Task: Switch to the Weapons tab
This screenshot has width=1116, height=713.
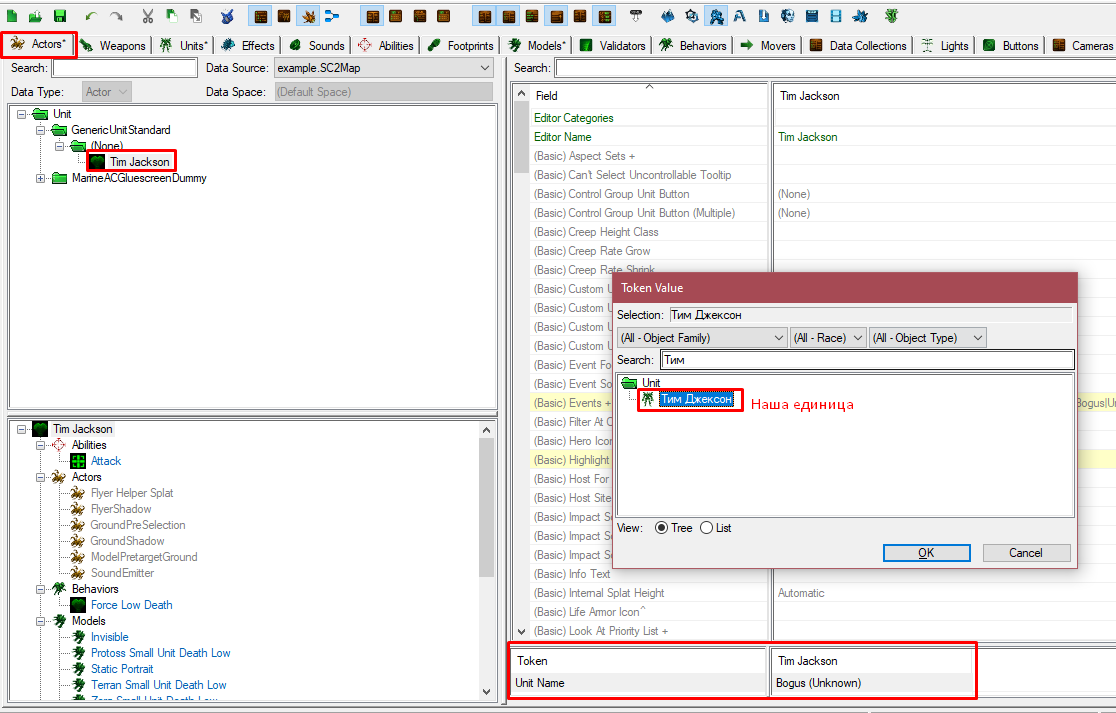Action: click(113, 46)
